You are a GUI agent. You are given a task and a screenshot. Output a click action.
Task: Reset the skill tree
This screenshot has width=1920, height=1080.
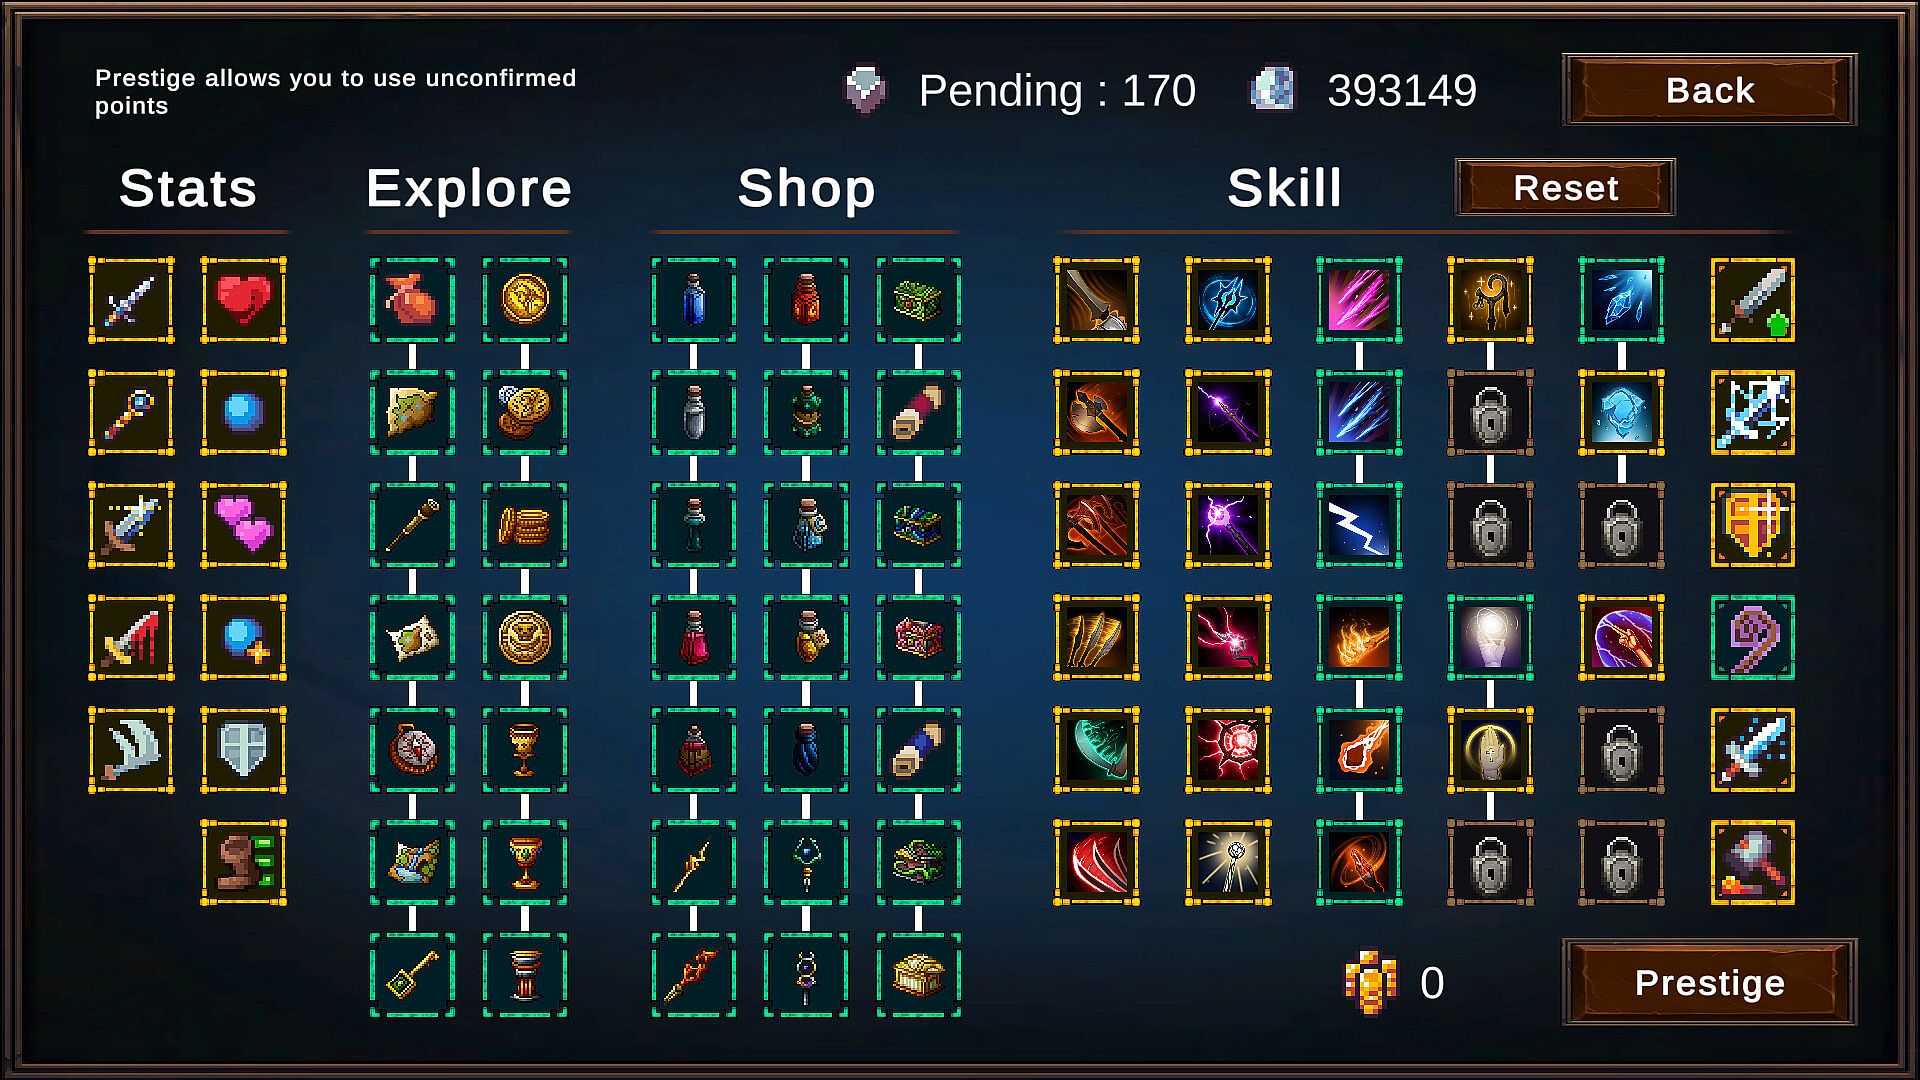(1565, 187)
